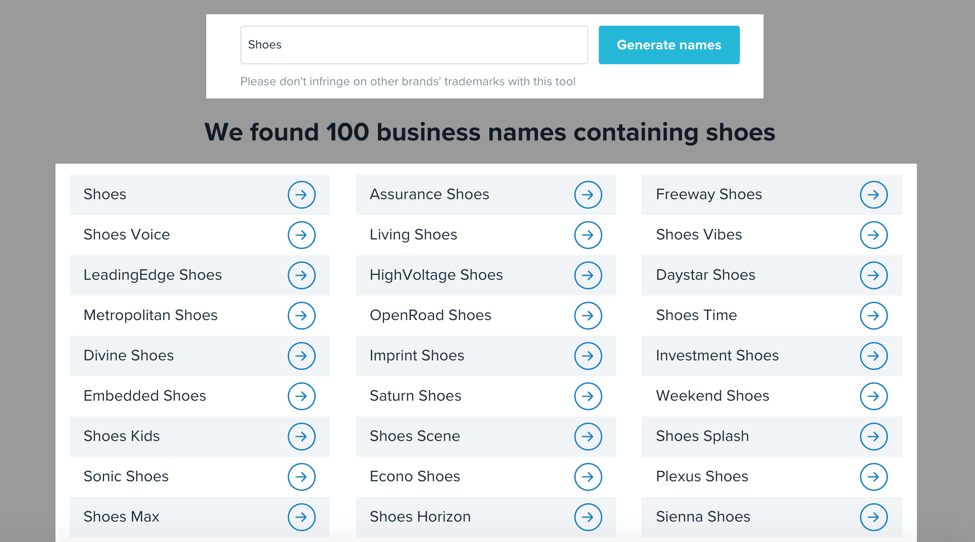The width and height of the screenshot is (975, 542).
Task: Click the arrow icon for Plexus Shoes
Action: tap(874, 477)
